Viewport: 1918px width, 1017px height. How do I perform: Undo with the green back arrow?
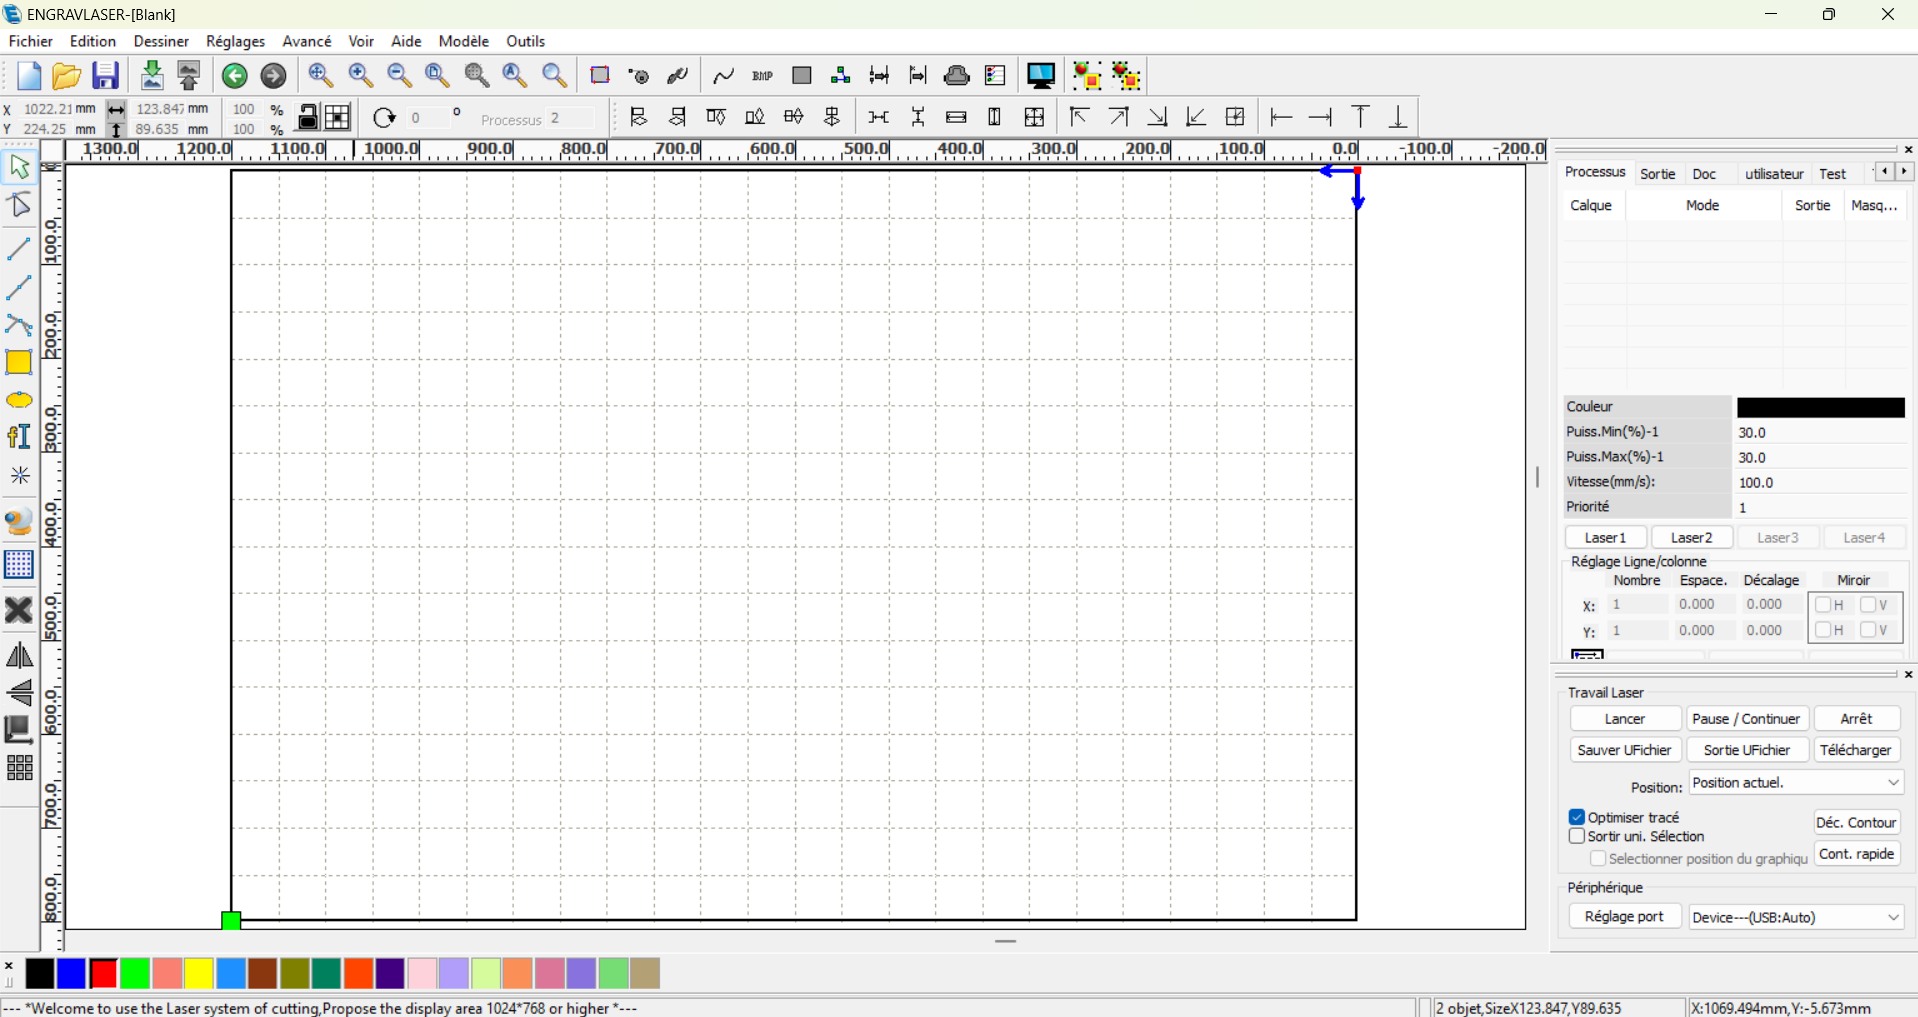pos(235,76)
